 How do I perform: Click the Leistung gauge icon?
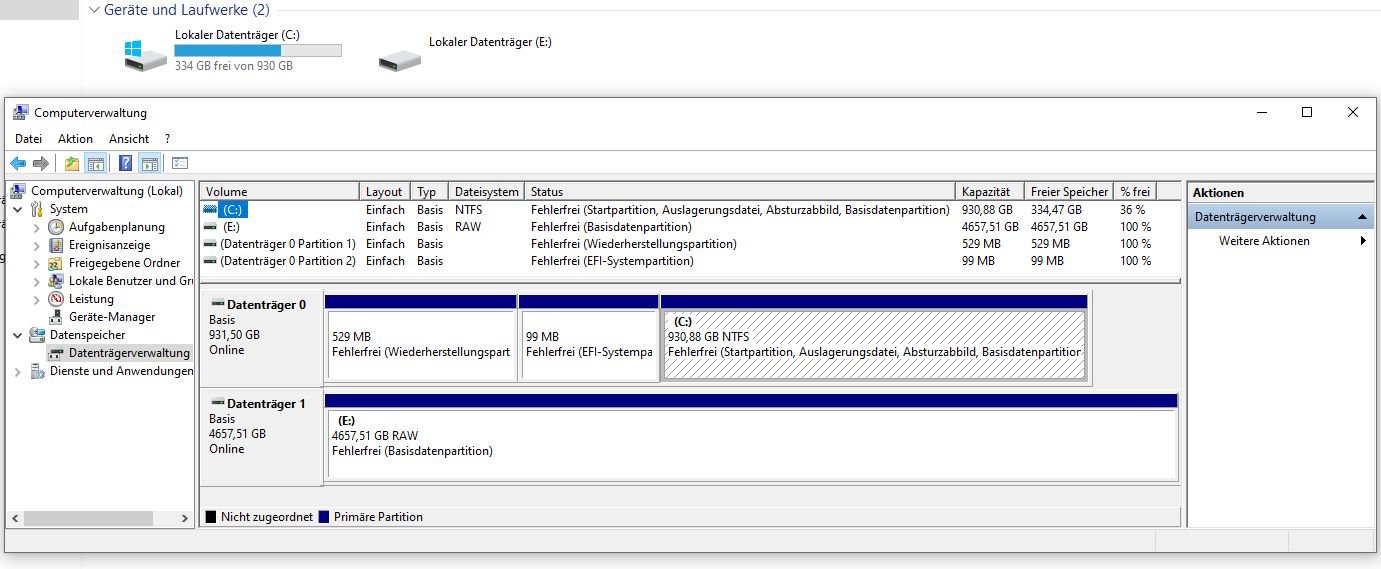coord(57,299)
